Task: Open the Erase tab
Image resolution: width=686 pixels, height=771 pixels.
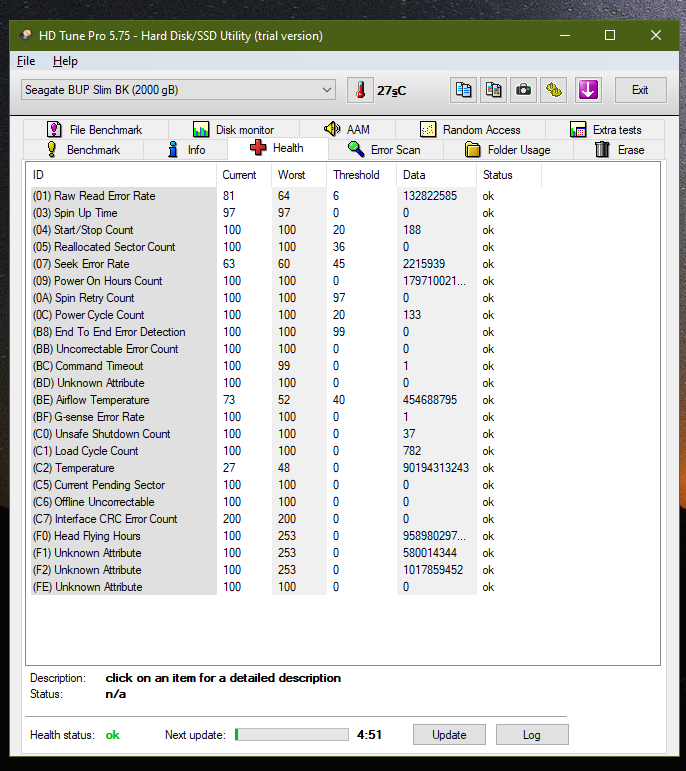Action: click(619, 149)
